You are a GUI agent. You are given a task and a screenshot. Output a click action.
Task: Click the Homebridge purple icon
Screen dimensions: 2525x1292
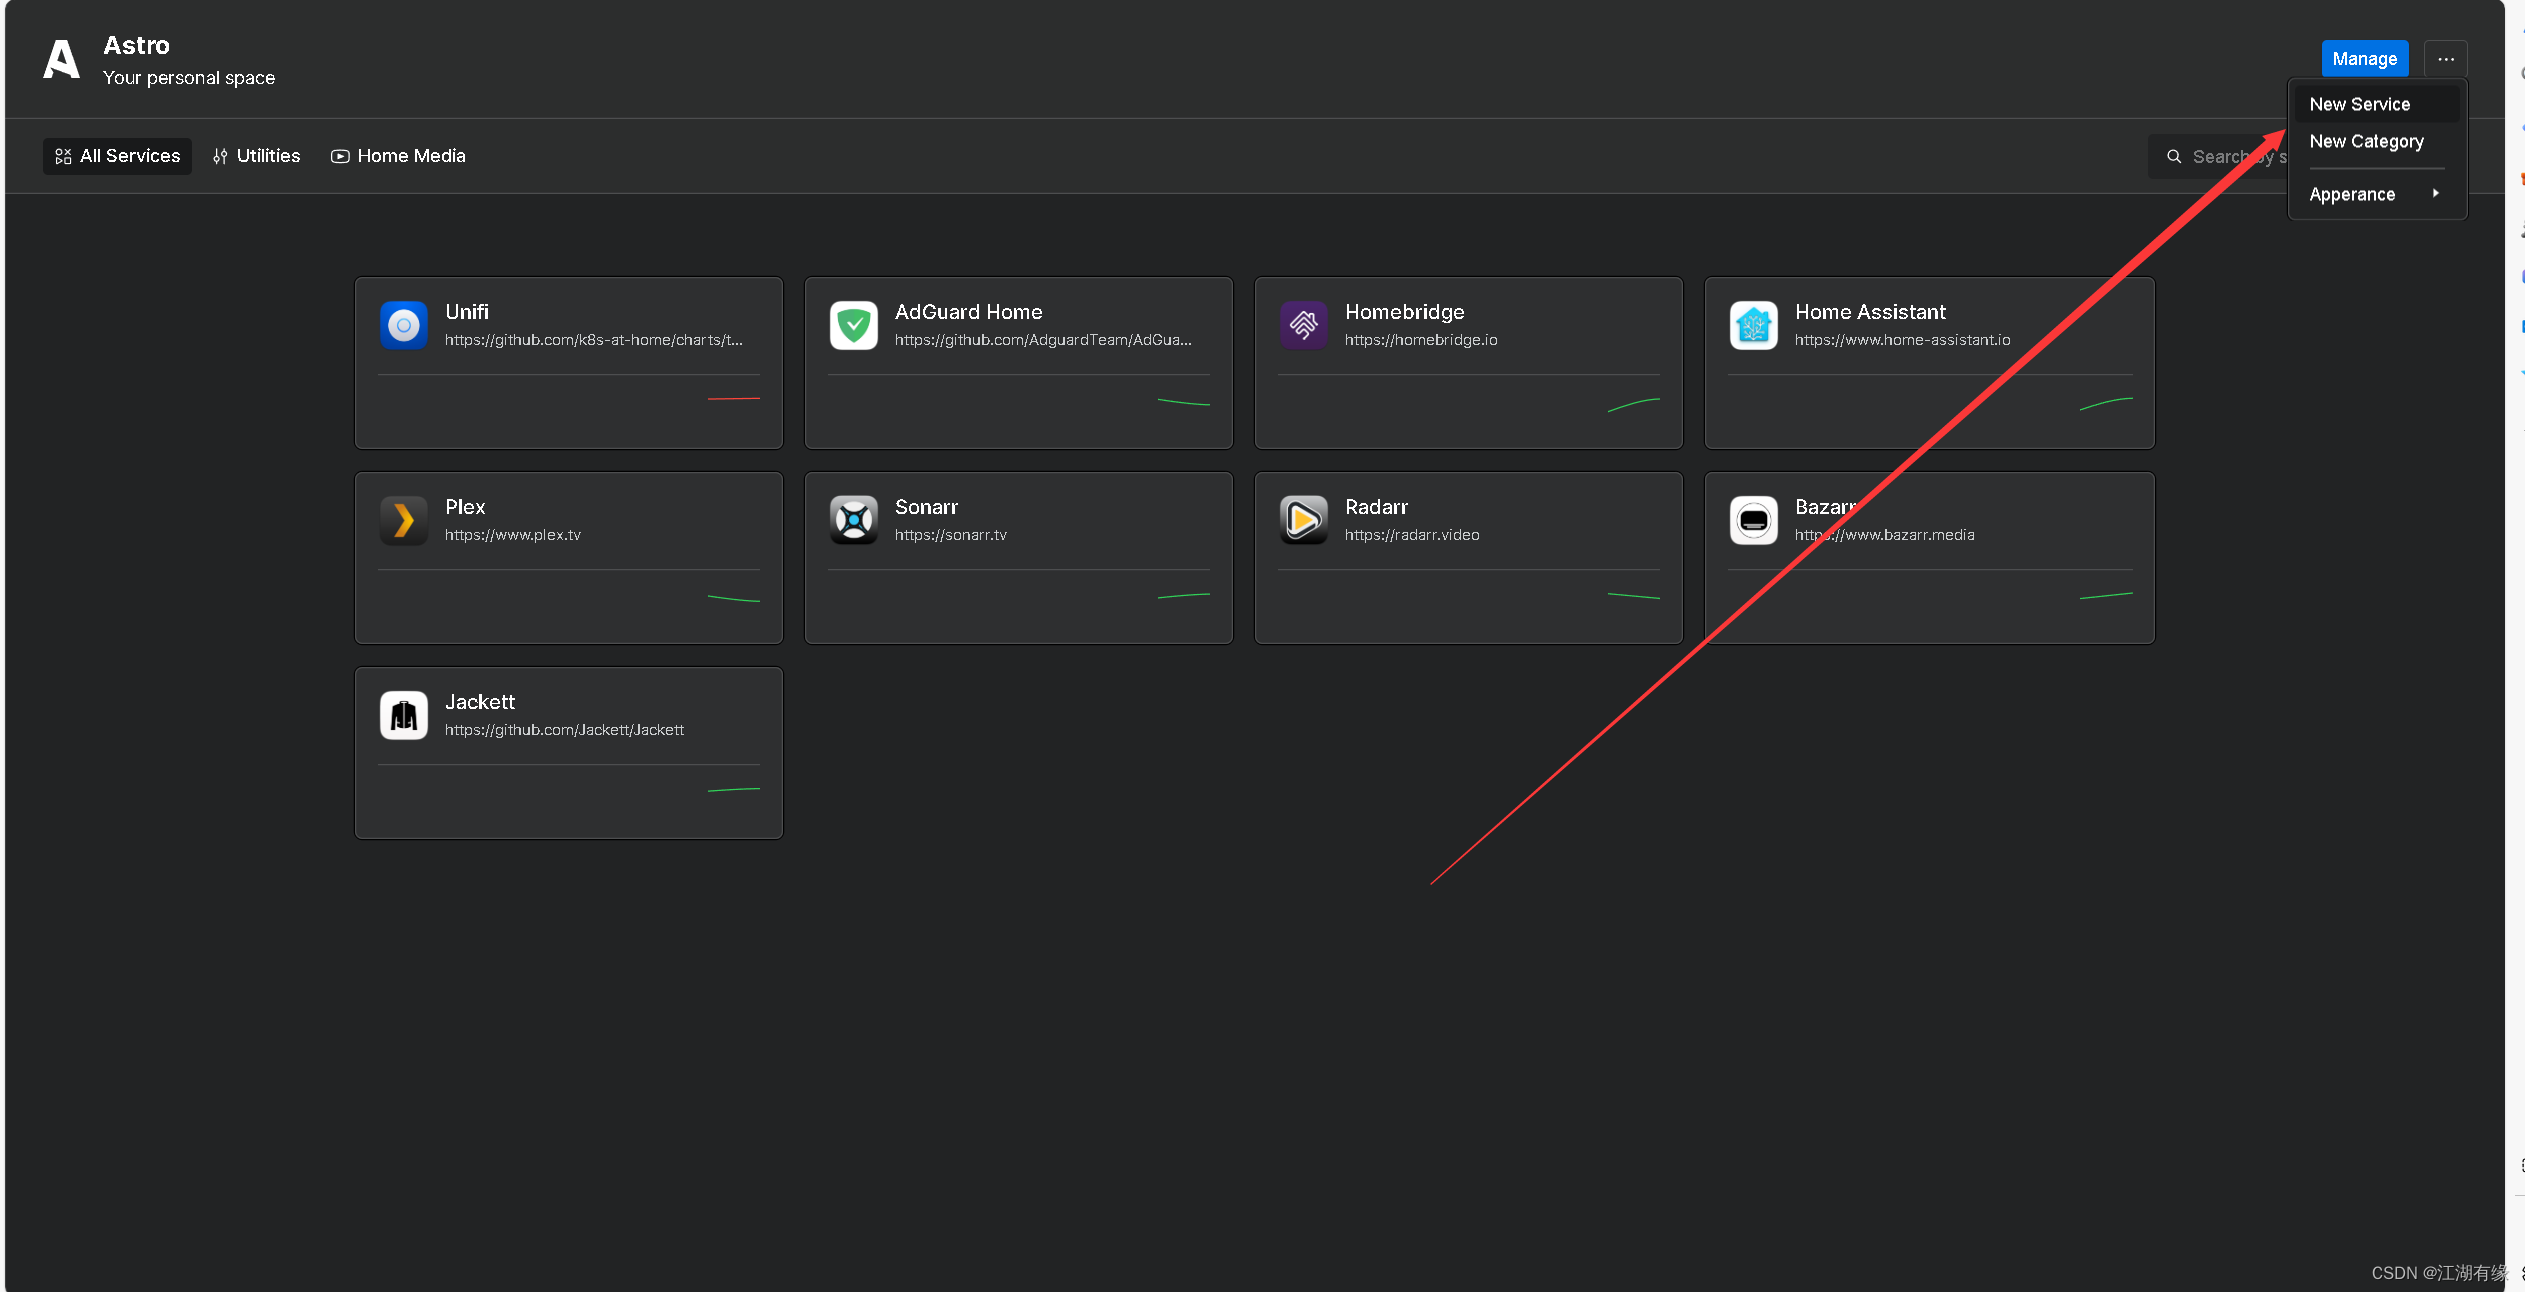[1304, 325]
